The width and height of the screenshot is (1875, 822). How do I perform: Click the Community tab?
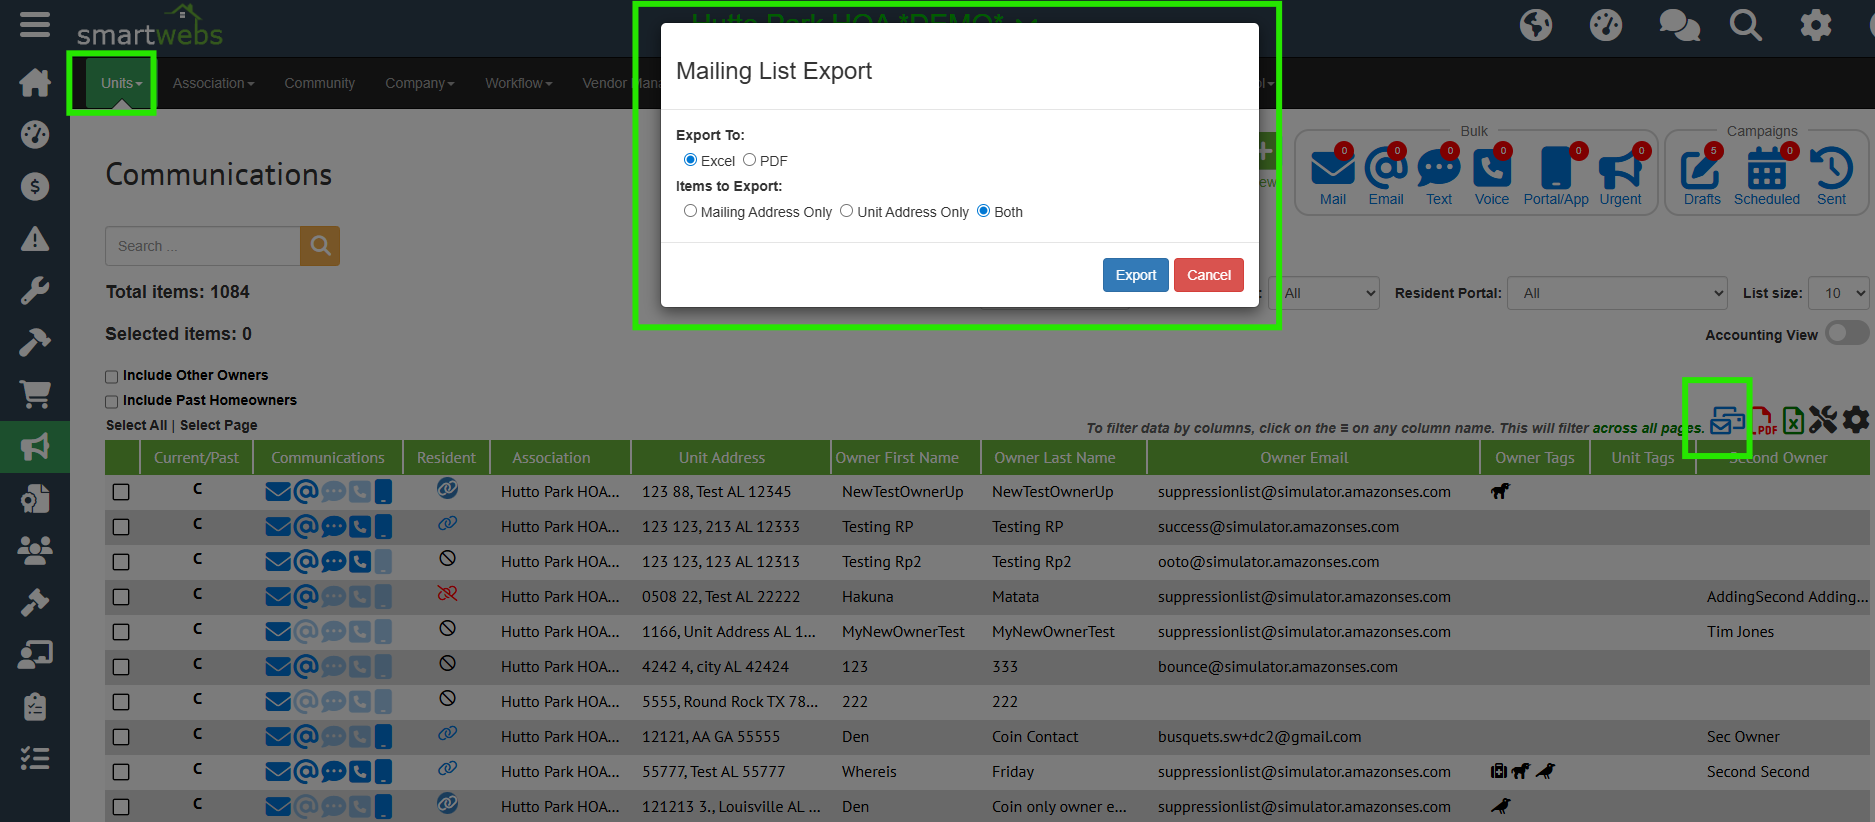[319, 83]
